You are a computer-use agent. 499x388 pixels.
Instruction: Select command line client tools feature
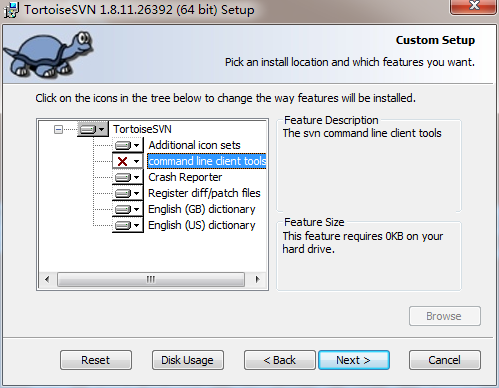pos(207,161)
